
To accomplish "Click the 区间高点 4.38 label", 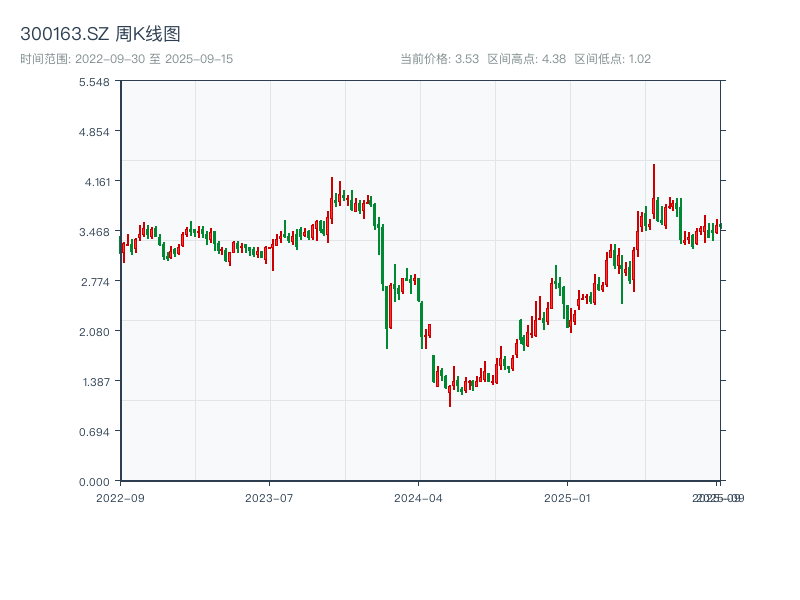I will click(527, 59).
